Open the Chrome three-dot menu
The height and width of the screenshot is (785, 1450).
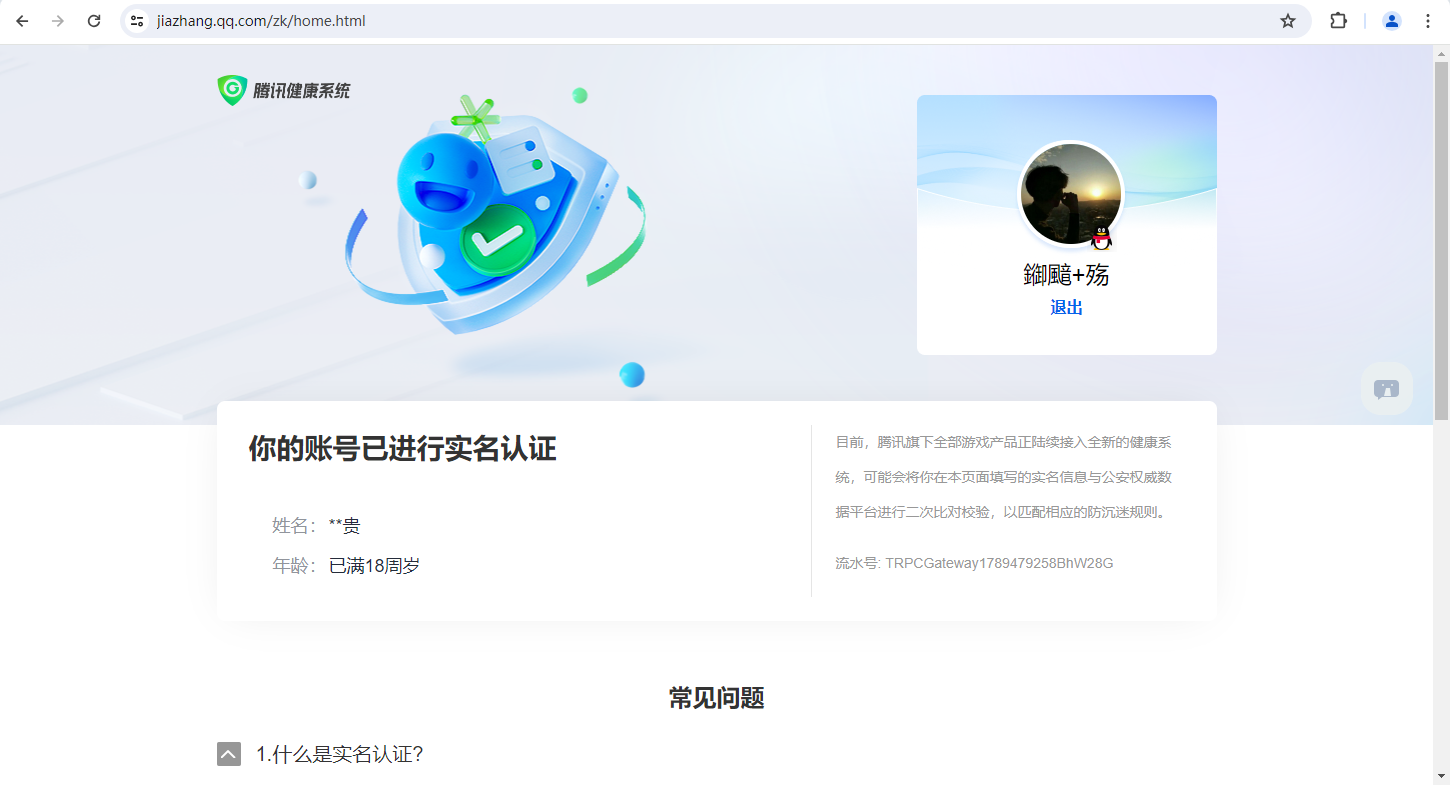(x=1428, y=21)
